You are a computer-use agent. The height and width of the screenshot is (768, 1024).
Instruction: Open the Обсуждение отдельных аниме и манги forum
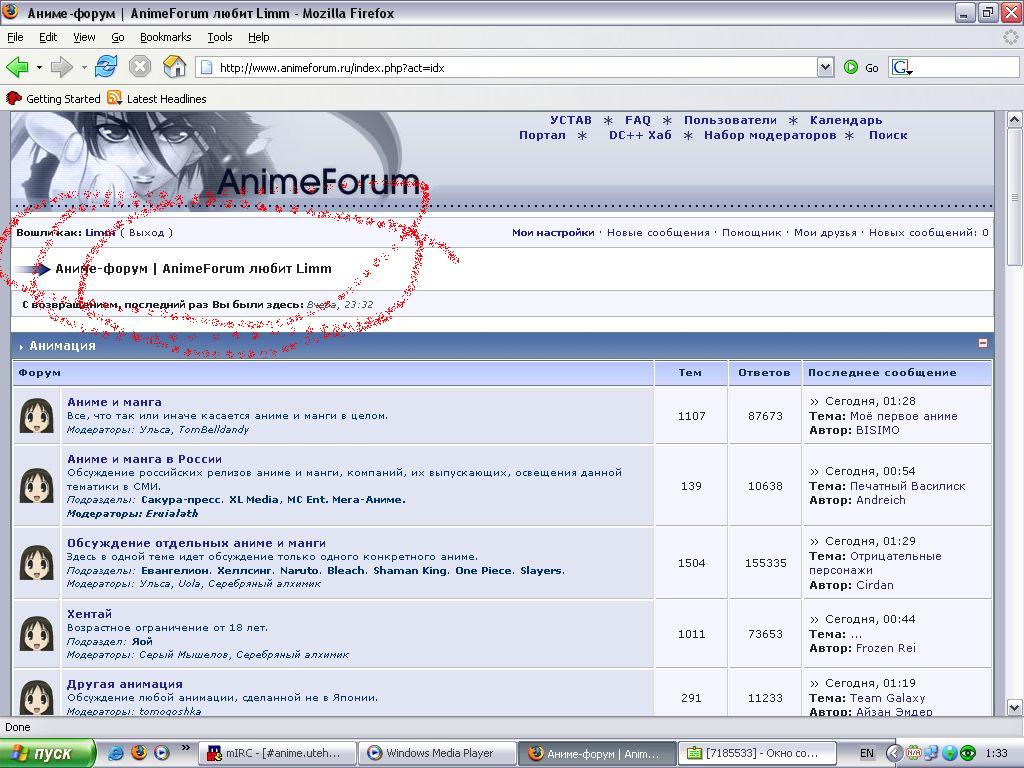click(x=197, y=543)
